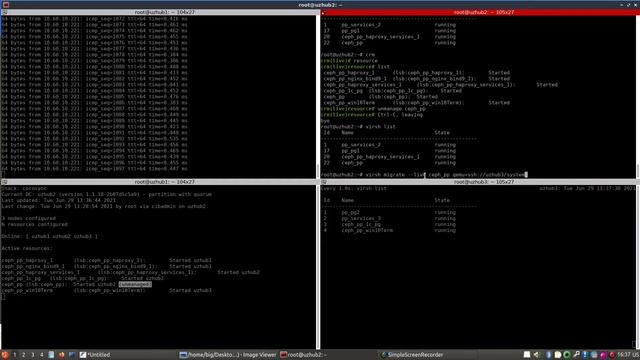
Task: Click the 'Online: [ uzhub1 uzhub2 uzhub3 ]' line
Action: (x=49, y=236)
